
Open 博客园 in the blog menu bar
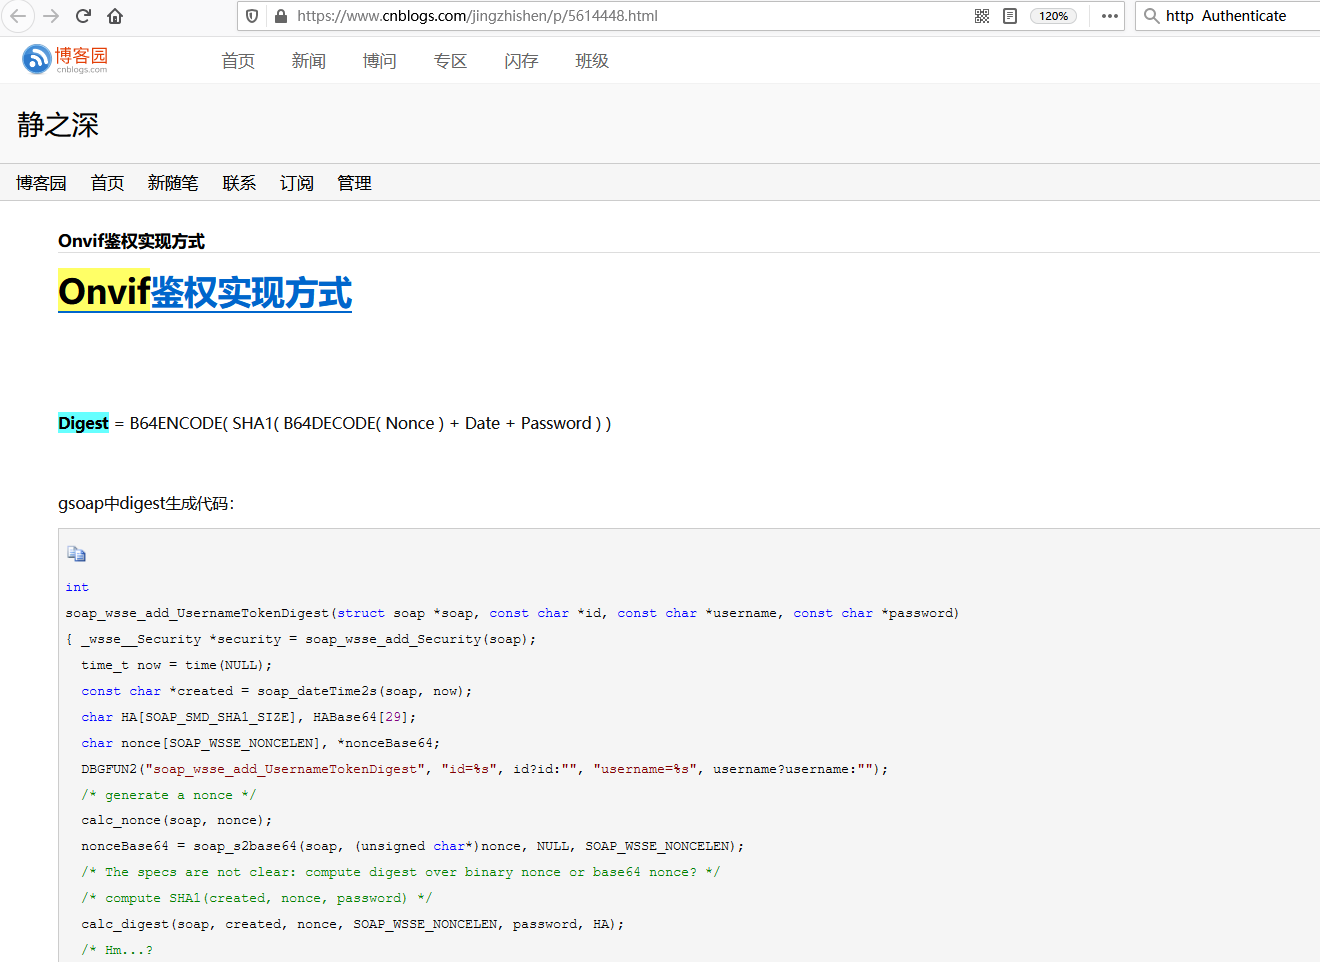pos(41,183)
